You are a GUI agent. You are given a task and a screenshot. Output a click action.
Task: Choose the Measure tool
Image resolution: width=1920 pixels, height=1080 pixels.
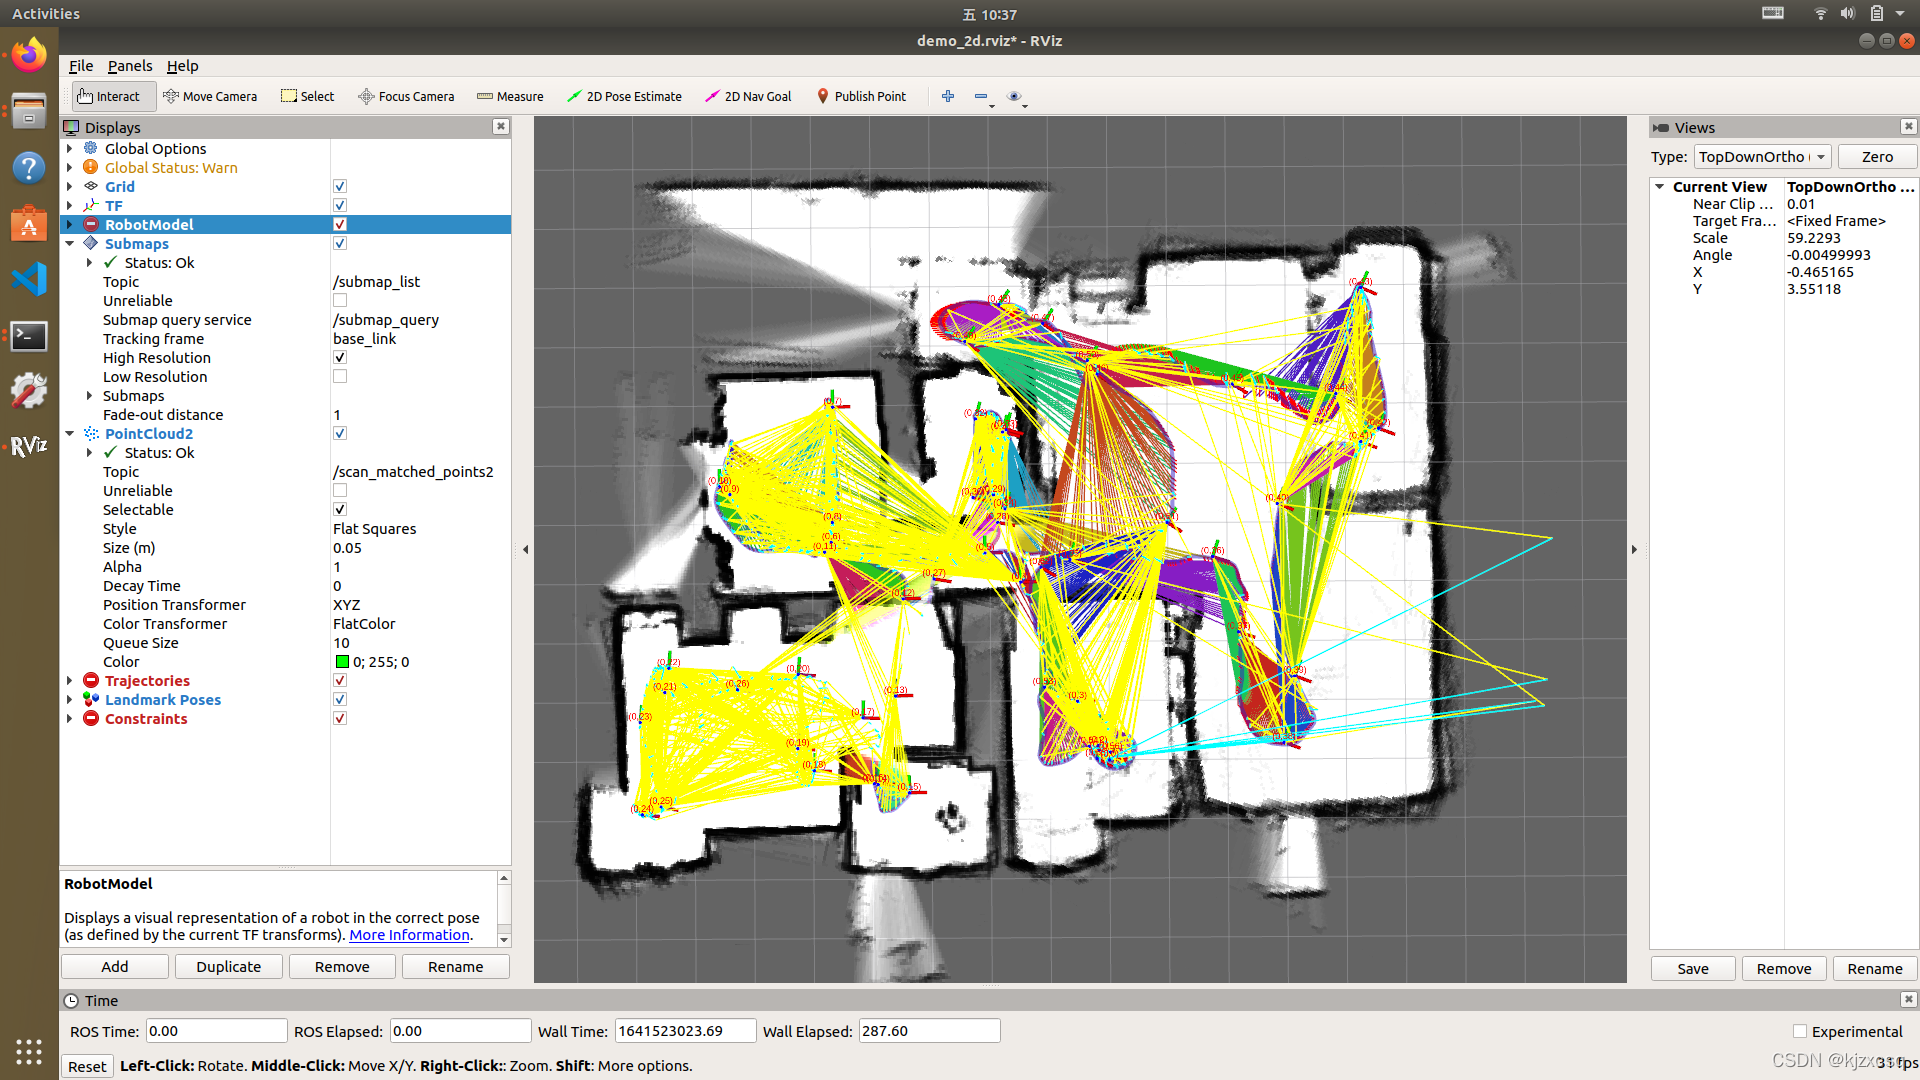[510, 96]
